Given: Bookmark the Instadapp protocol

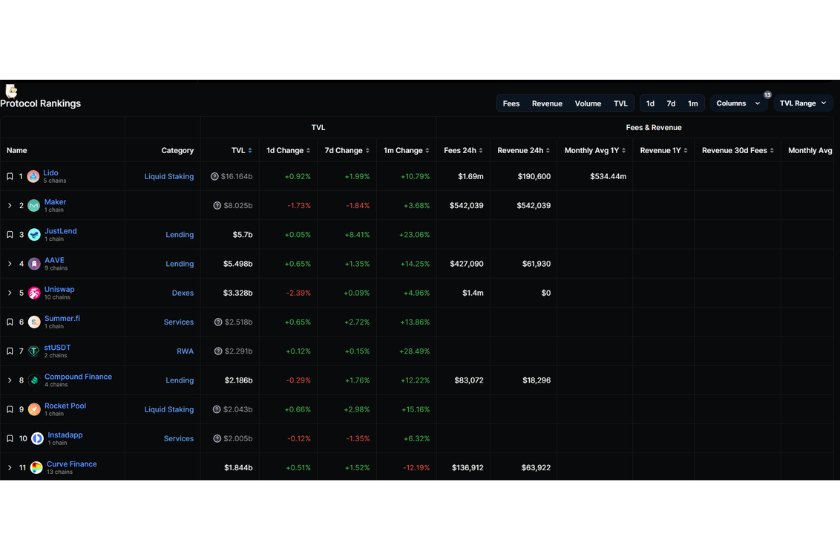Looking at the screenshot, I should click(x=10, y=438).
